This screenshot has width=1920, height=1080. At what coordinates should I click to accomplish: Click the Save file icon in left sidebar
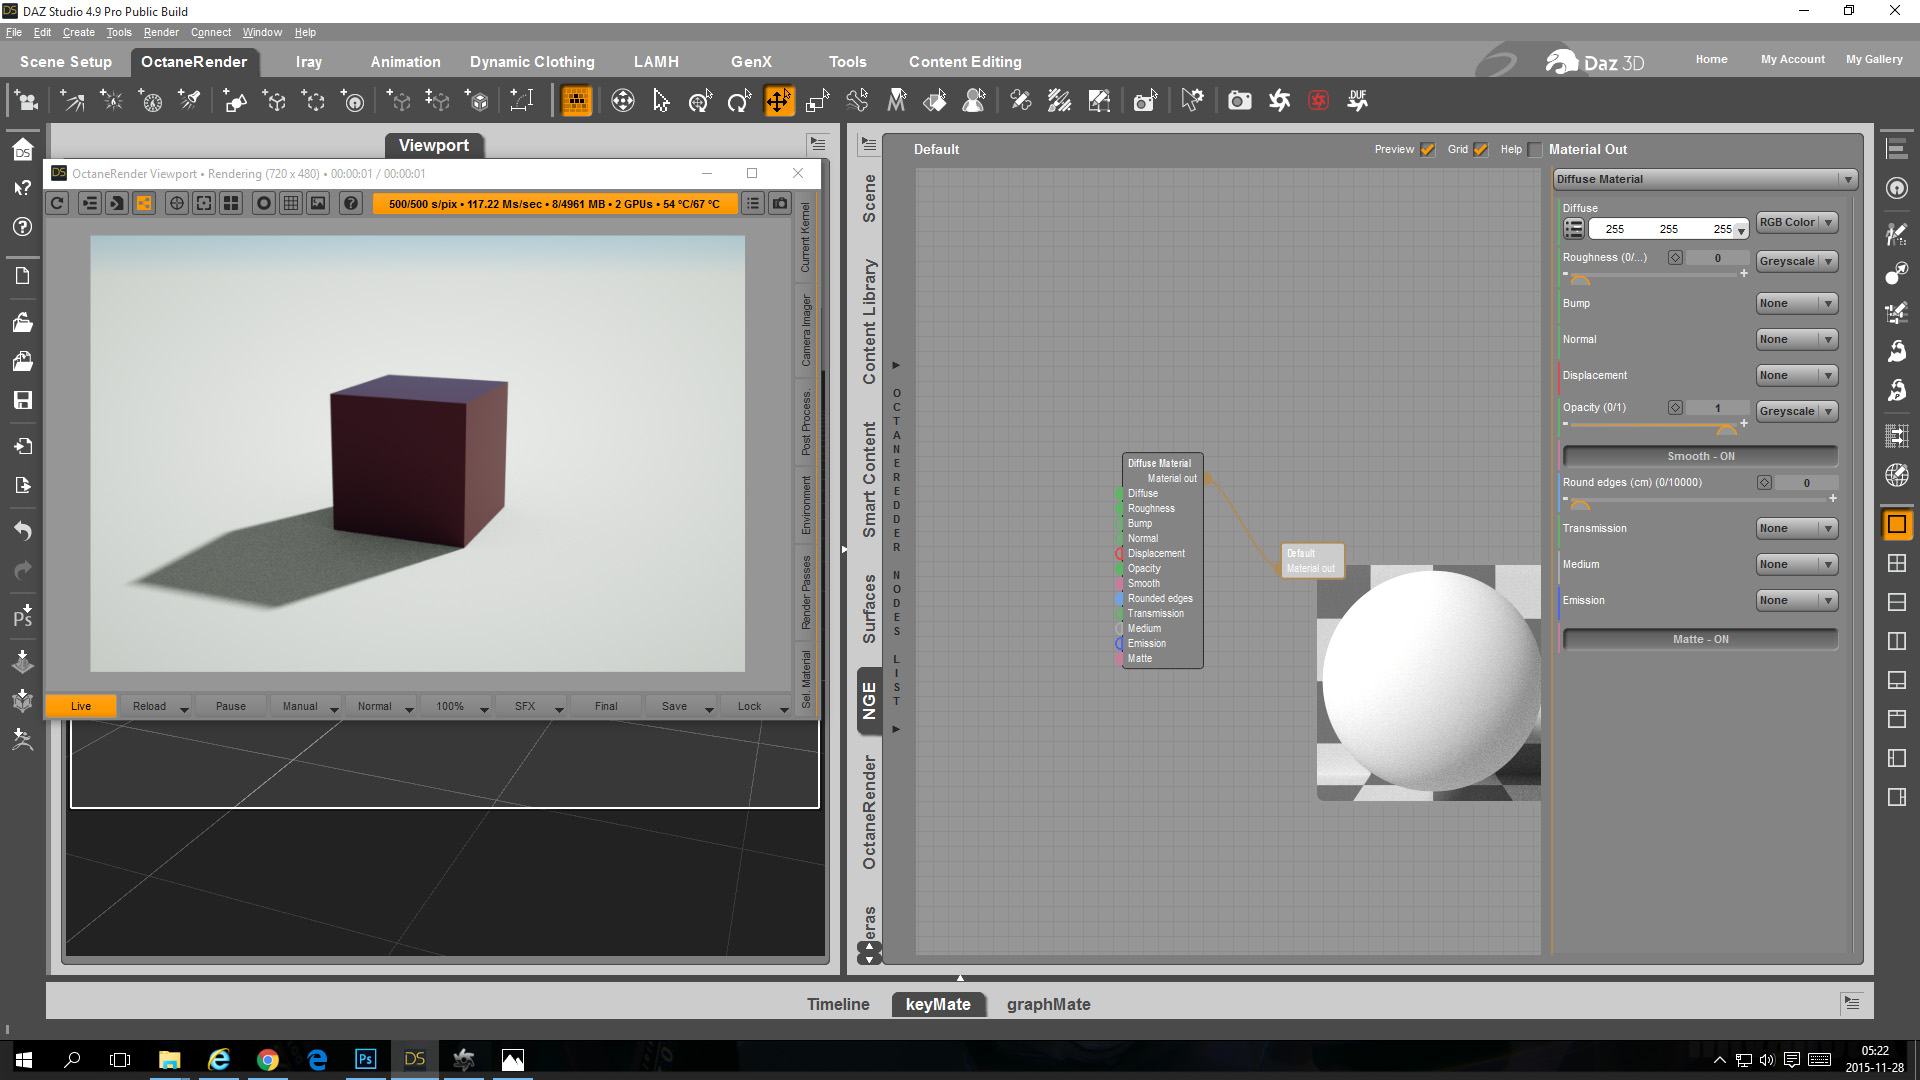[x=22, y=400]
